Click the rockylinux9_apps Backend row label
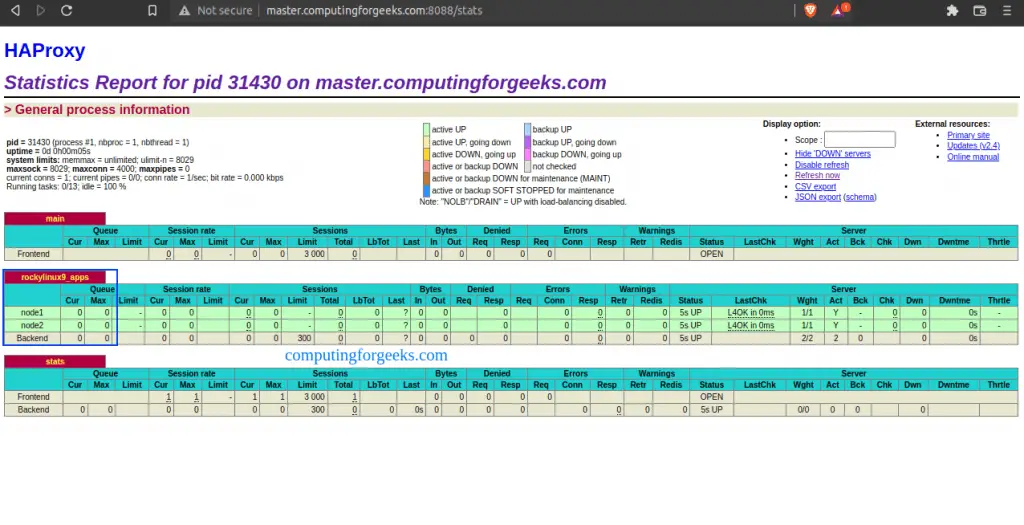The width and height of the screenshot is (1024, 525). pos(32,338)
